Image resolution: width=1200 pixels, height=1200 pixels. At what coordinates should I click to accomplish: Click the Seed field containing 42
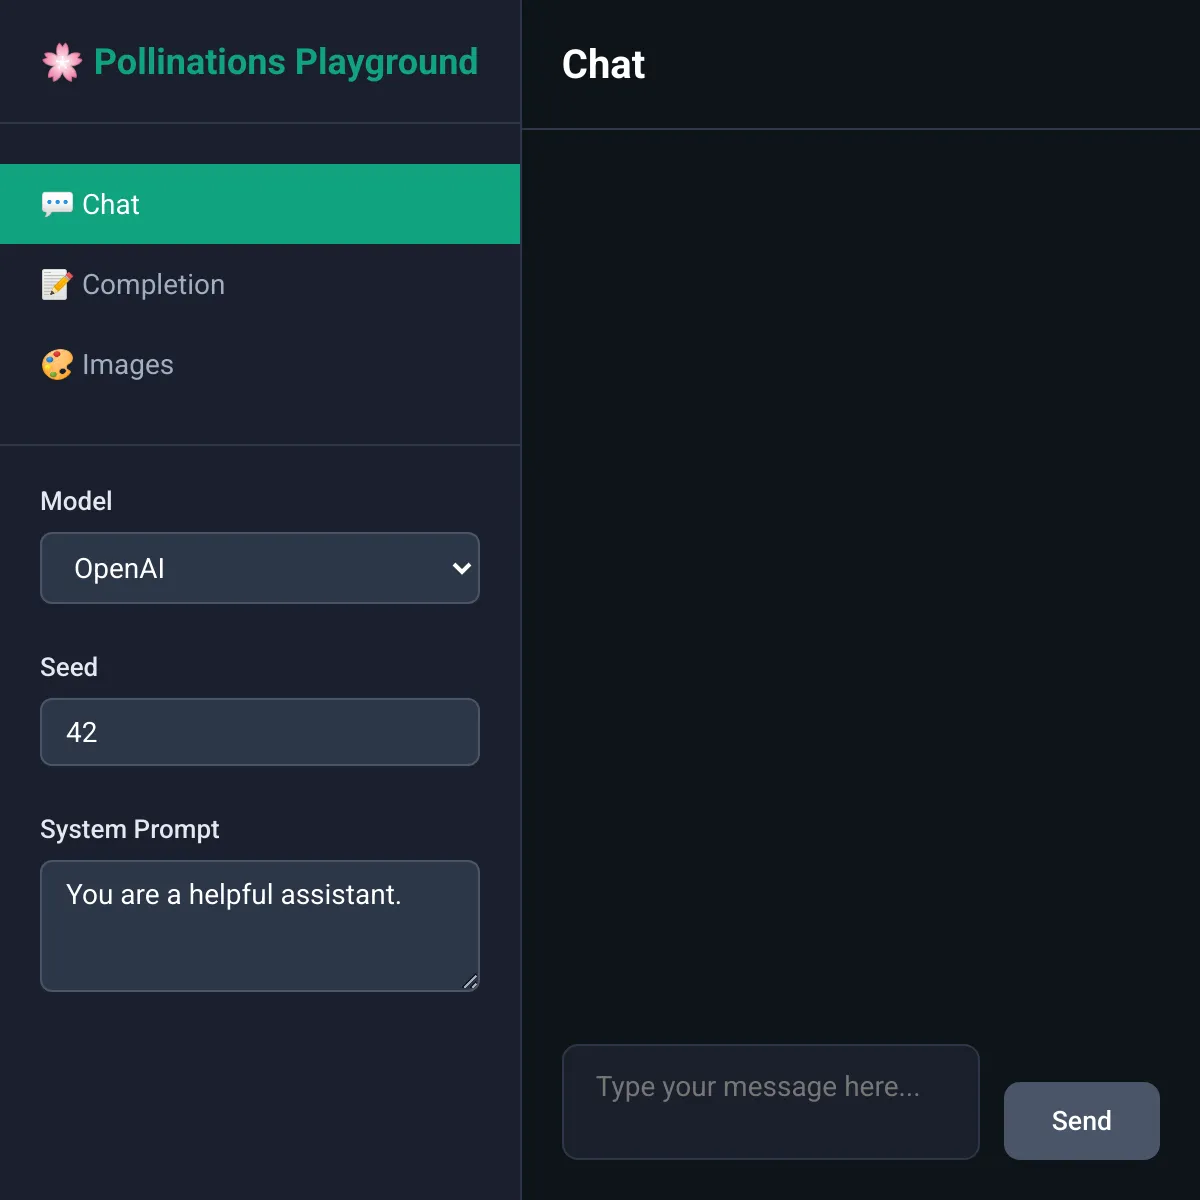260,732
